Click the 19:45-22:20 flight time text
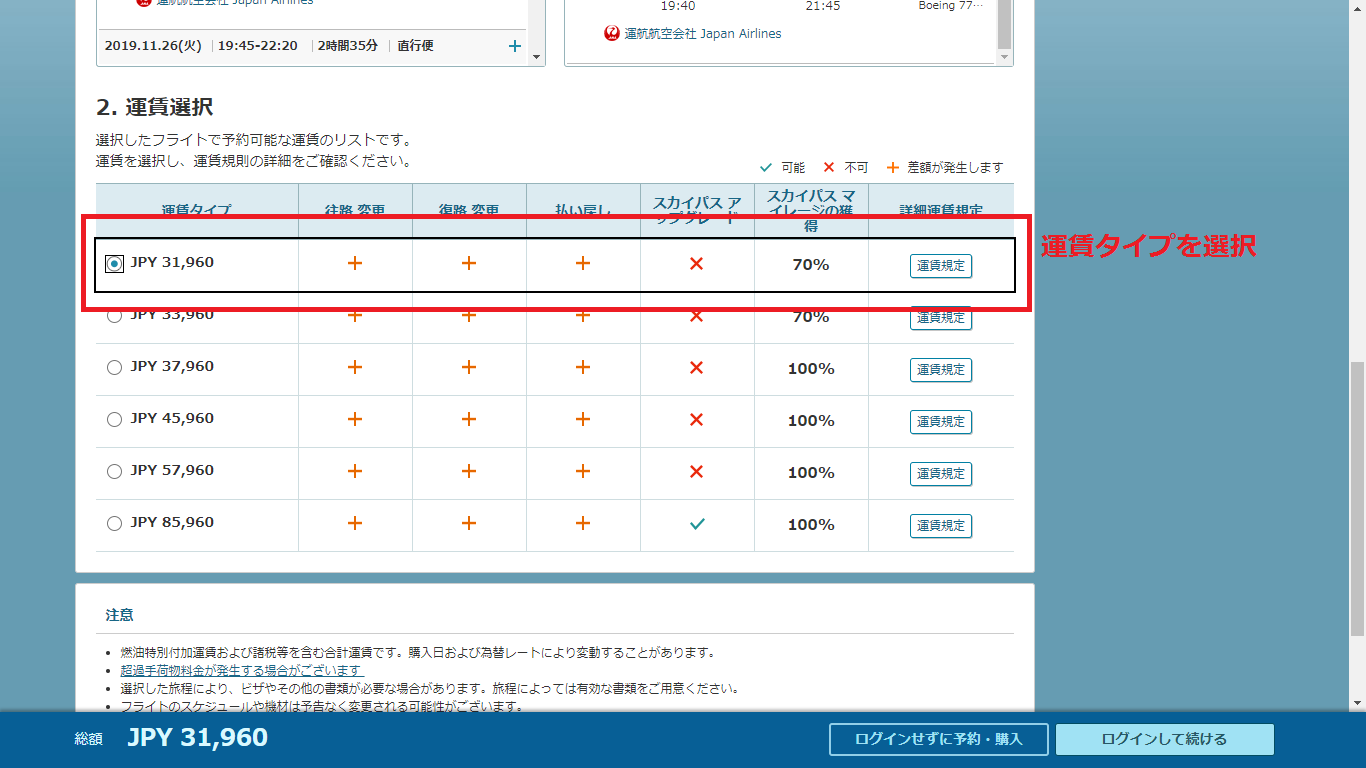1366x768 pixels. [x=257, y=46]
